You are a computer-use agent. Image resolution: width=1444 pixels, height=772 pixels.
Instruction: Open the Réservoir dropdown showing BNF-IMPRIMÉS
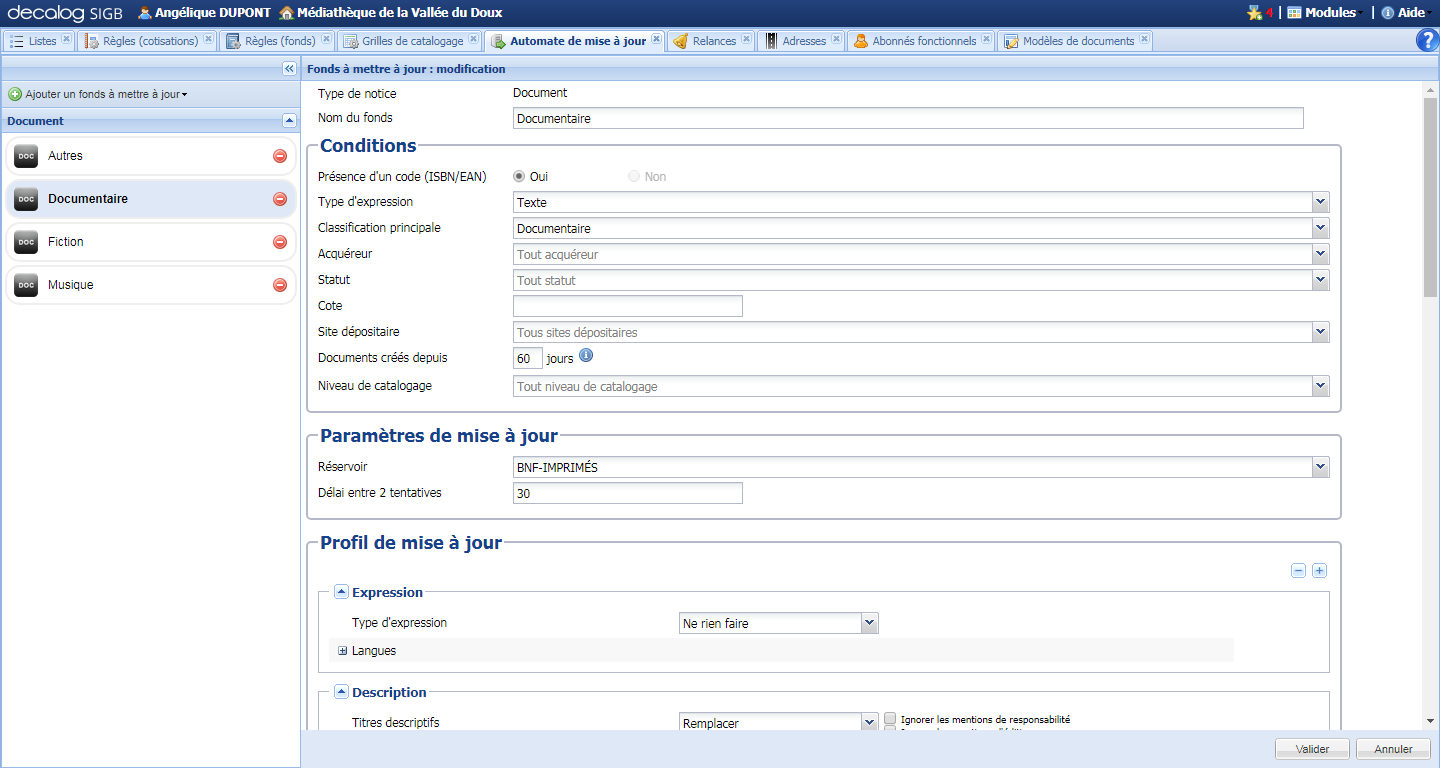pyautogui.click(x=1320, y=466)
